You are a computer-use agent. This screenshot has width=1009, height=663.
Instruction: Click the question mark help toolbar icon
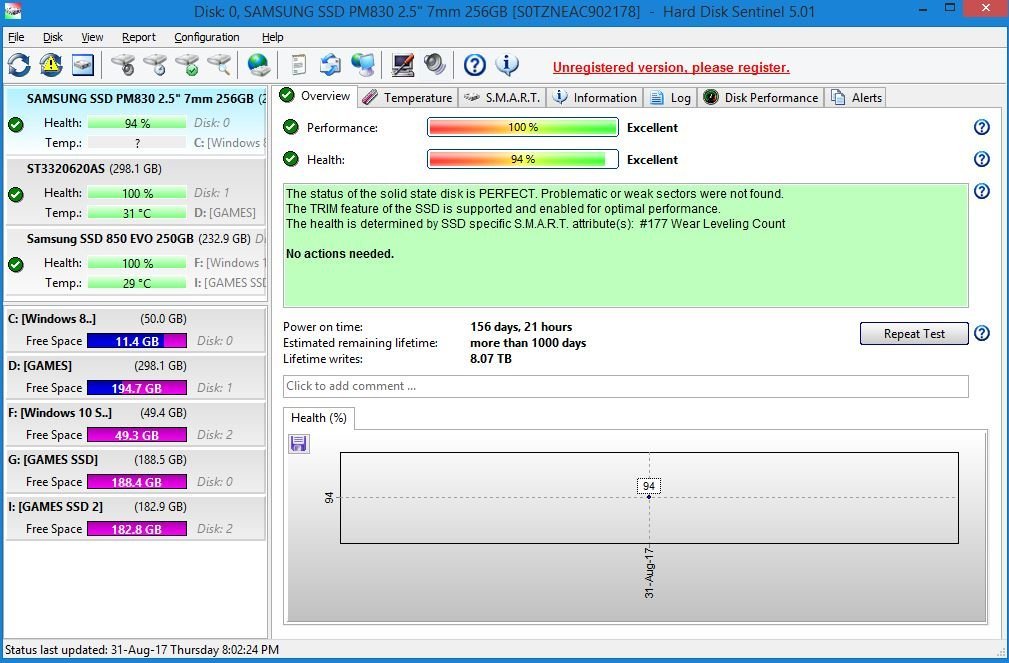tap(475, 65)
